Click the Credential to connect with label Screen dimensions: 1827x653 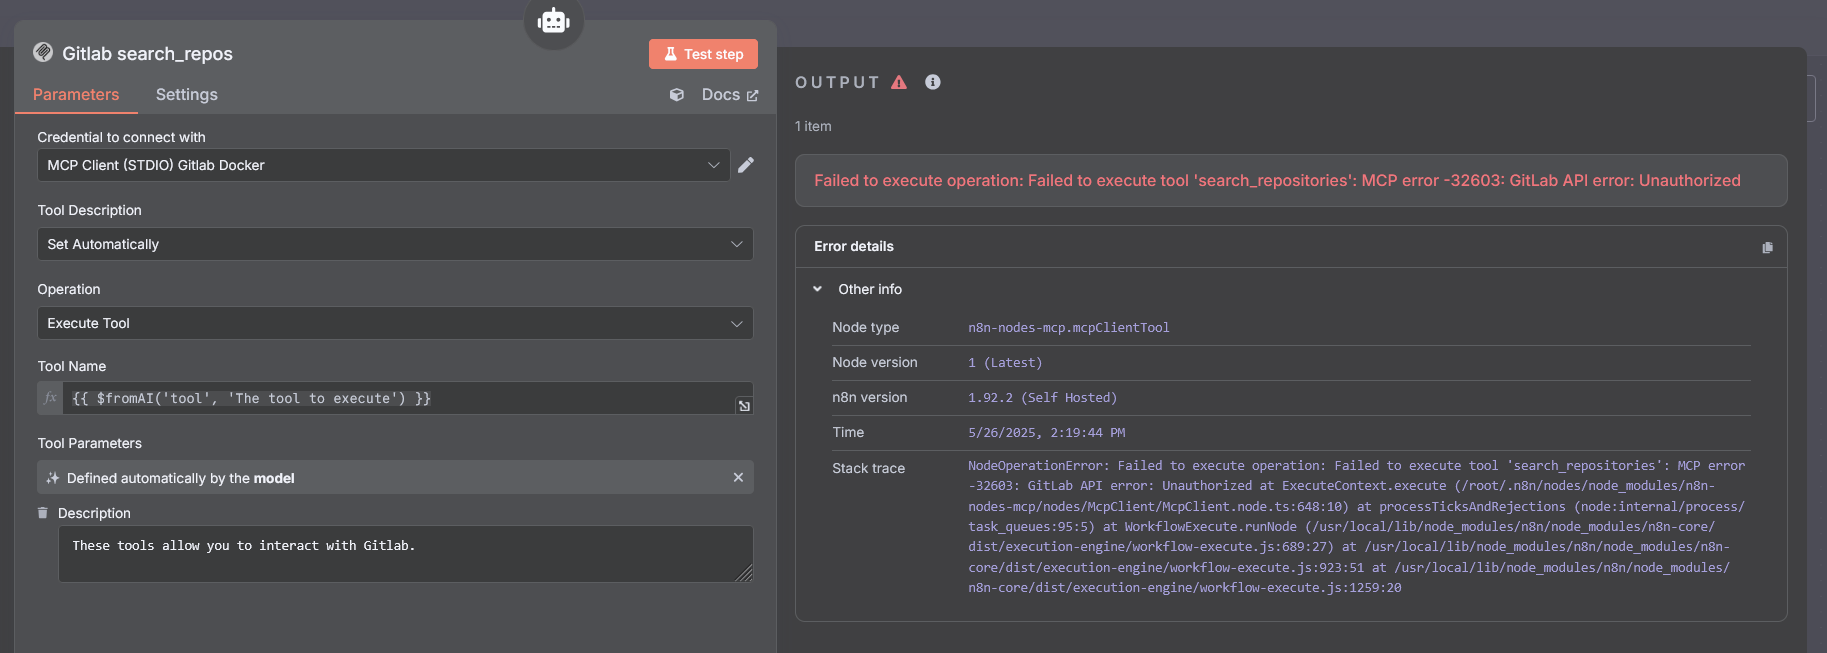click(x=121, y=137)
